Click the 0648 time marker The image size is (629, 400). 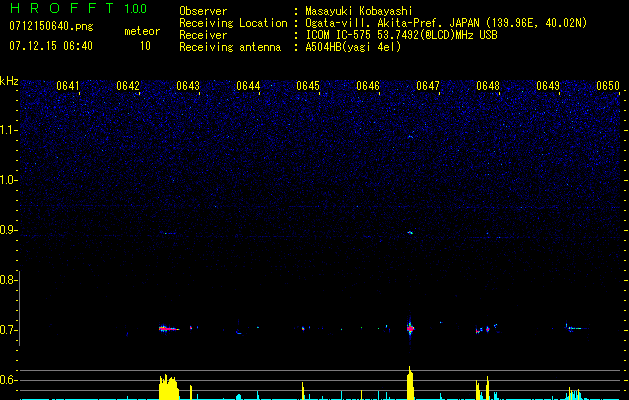click(488, 86)
